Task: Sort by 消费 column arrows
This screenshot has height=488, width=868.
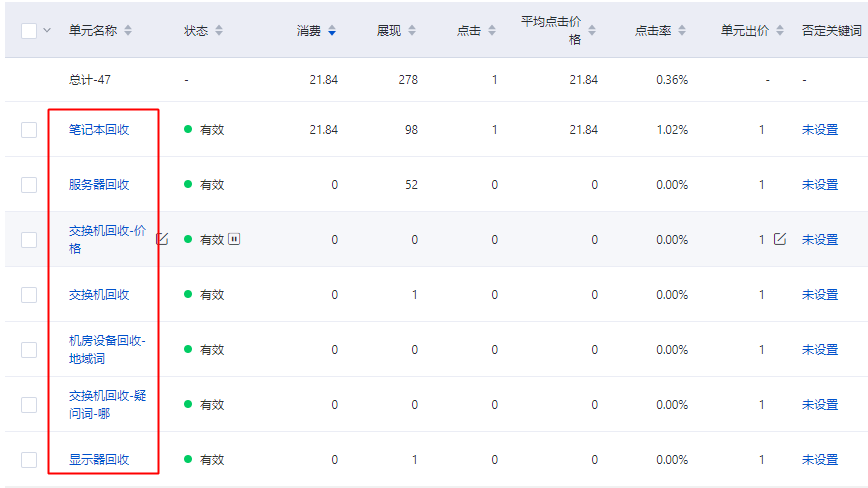Action: [332, 30]
